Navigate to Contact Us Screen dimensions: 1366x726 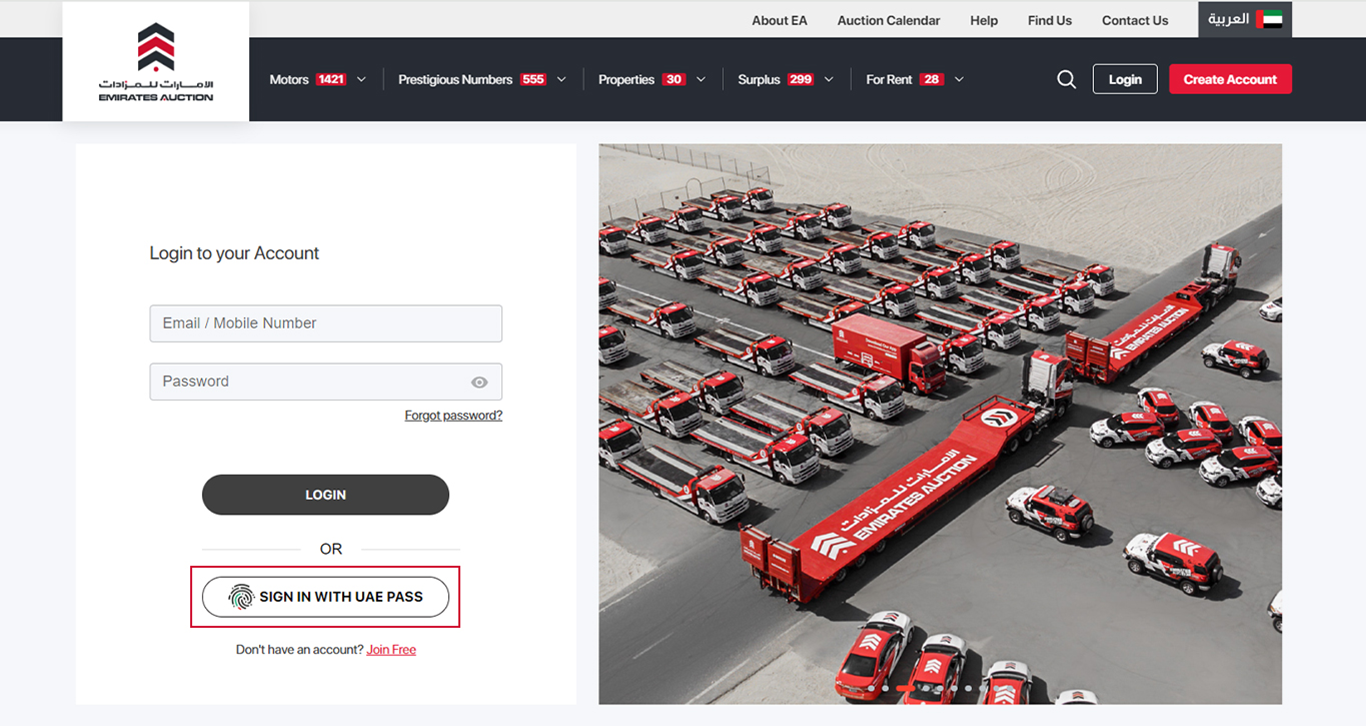(x=1134, y=20)
